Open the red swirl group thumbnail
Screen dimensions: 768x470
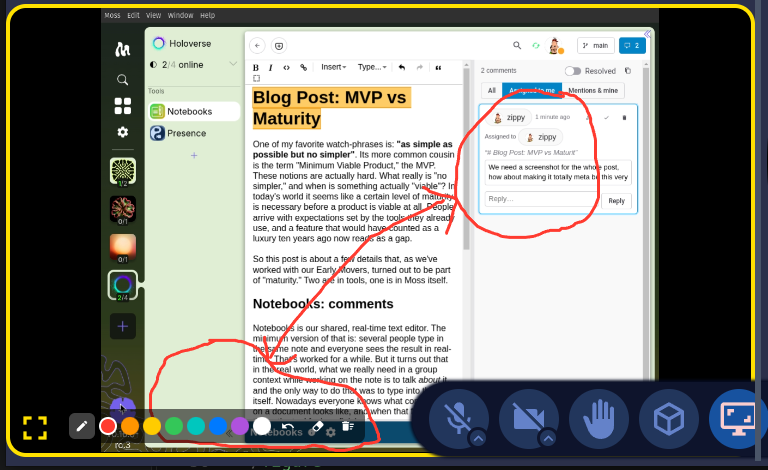[122, 210]
